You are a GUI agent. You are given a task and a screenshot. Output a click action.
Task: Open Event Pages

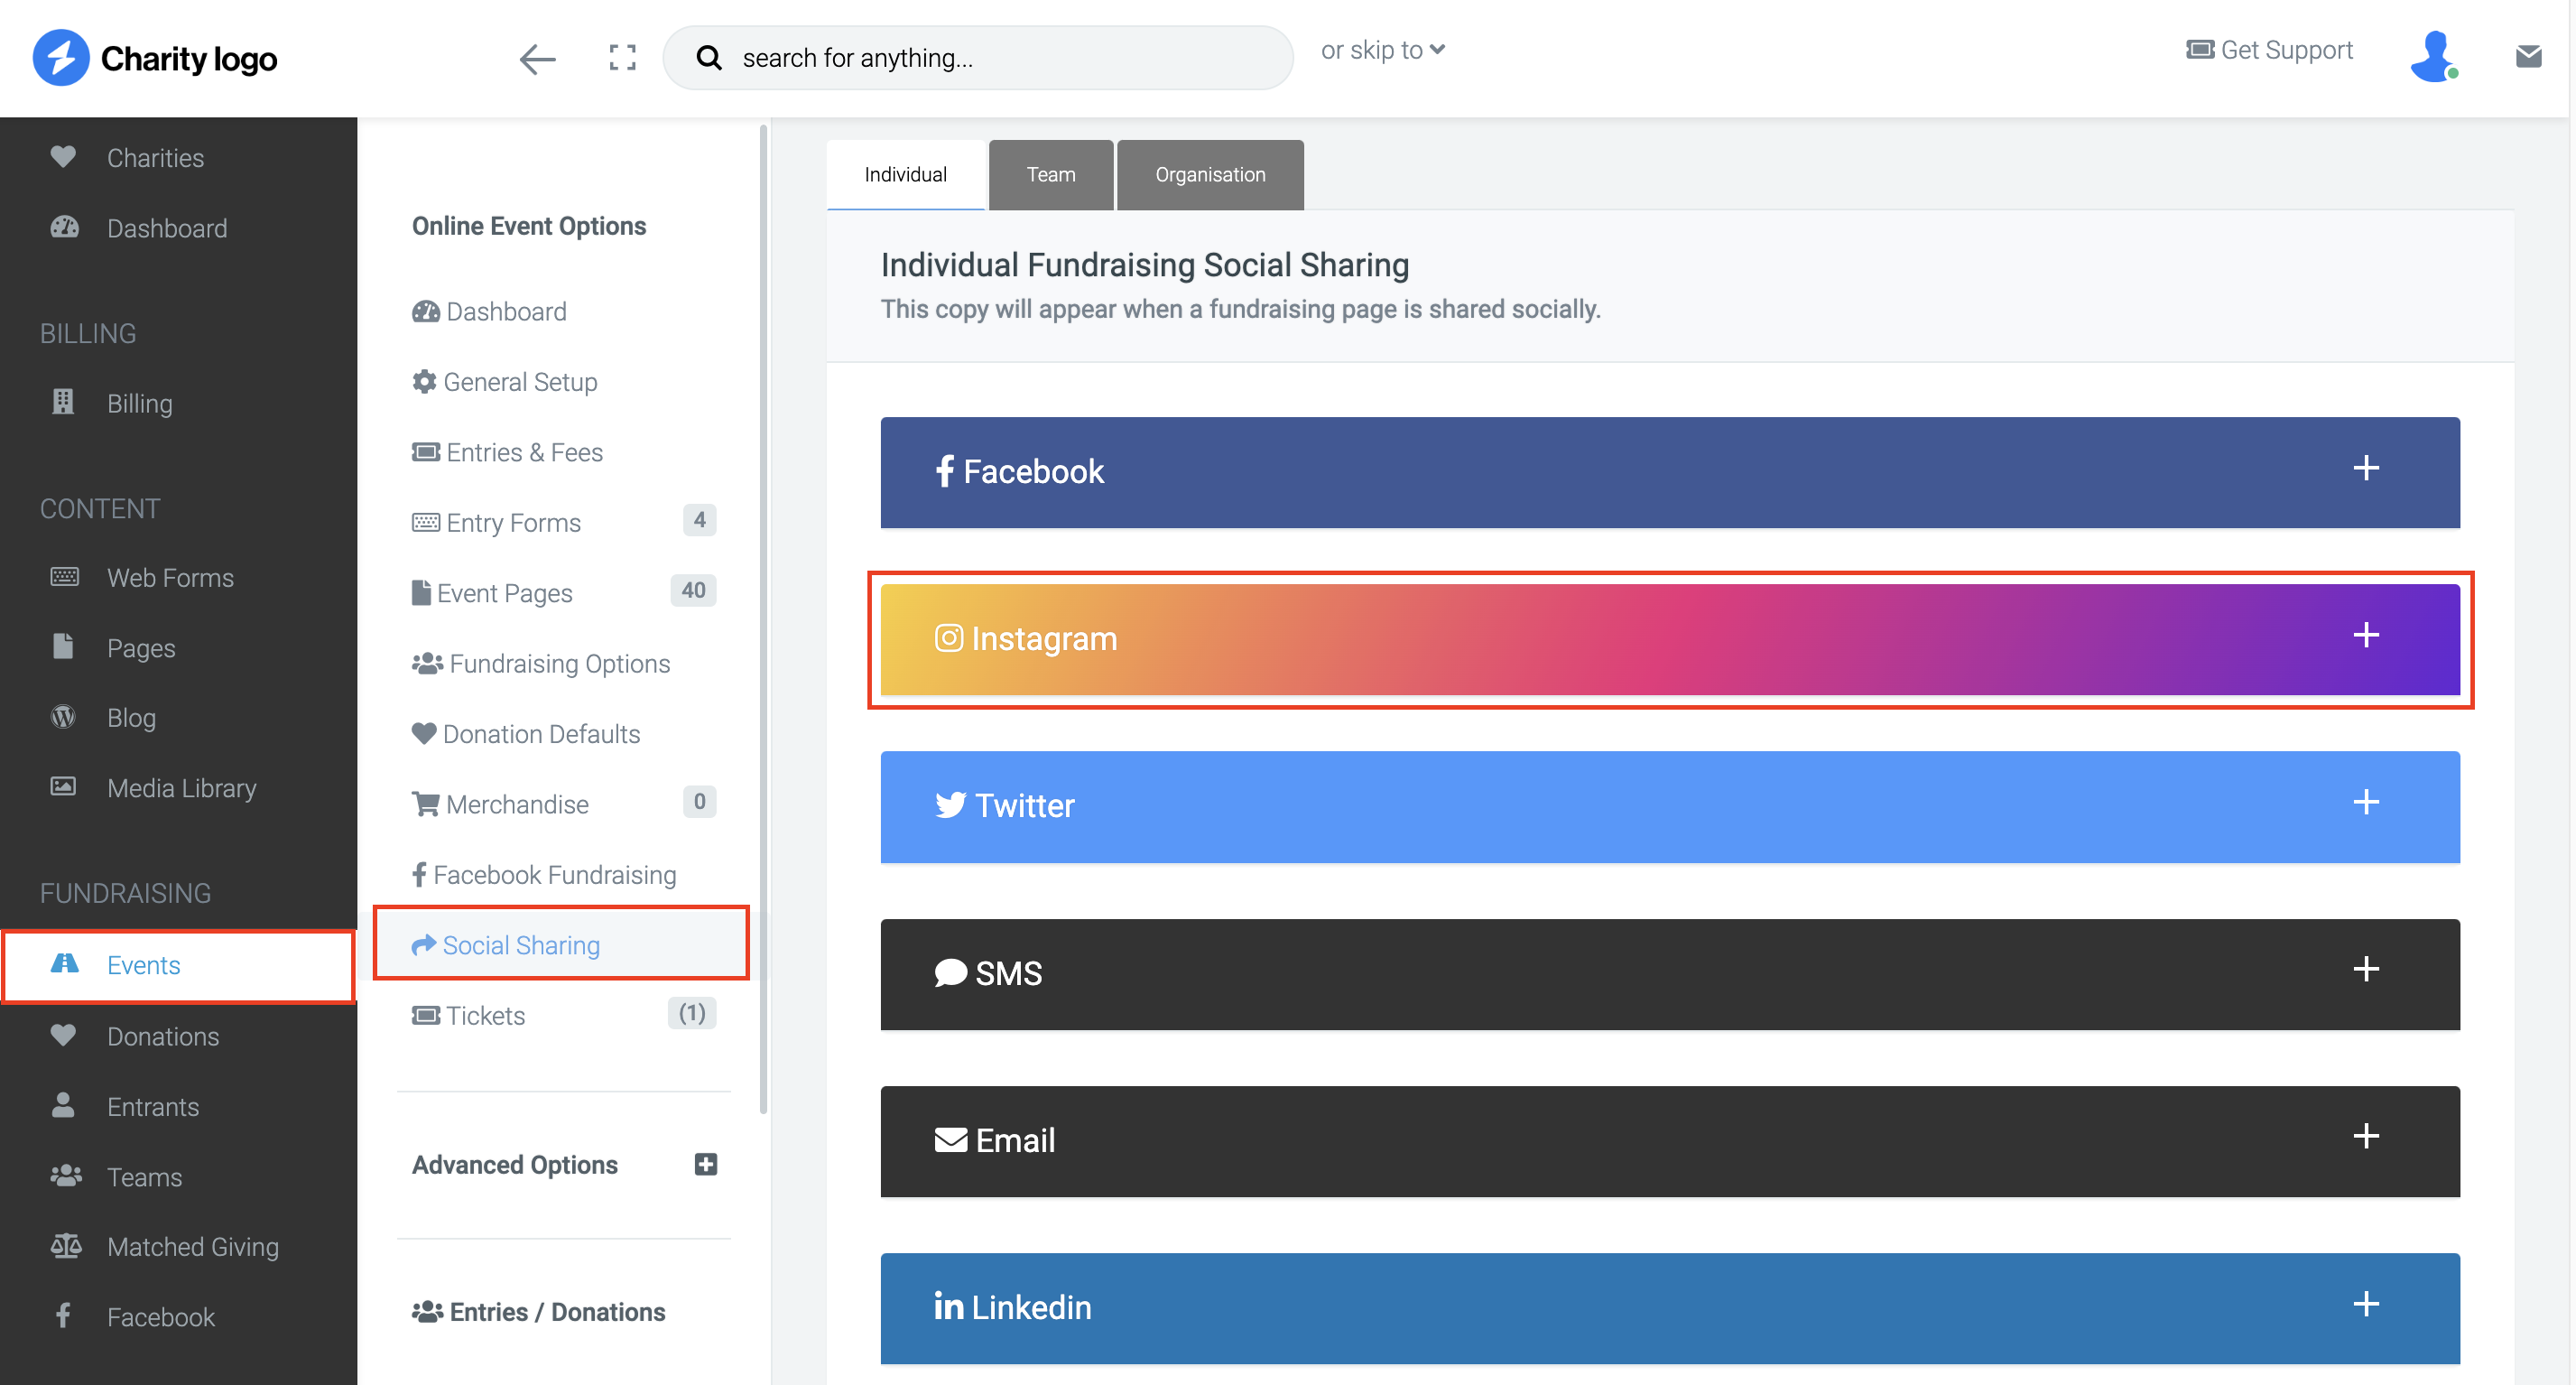492,593
